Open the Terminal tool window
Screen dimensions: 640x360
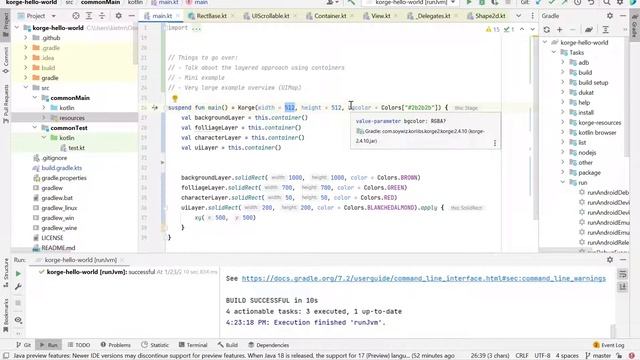pyautogui.click(x=193, y=345)
